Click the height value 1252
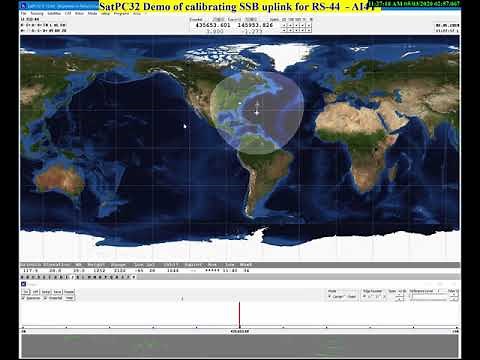 point(99,270)
